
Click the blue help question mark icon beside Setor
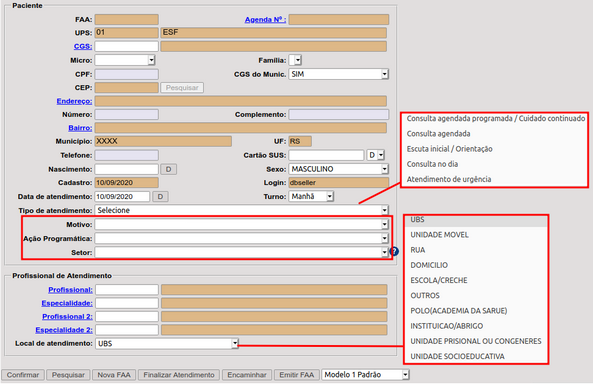point(394,251)
